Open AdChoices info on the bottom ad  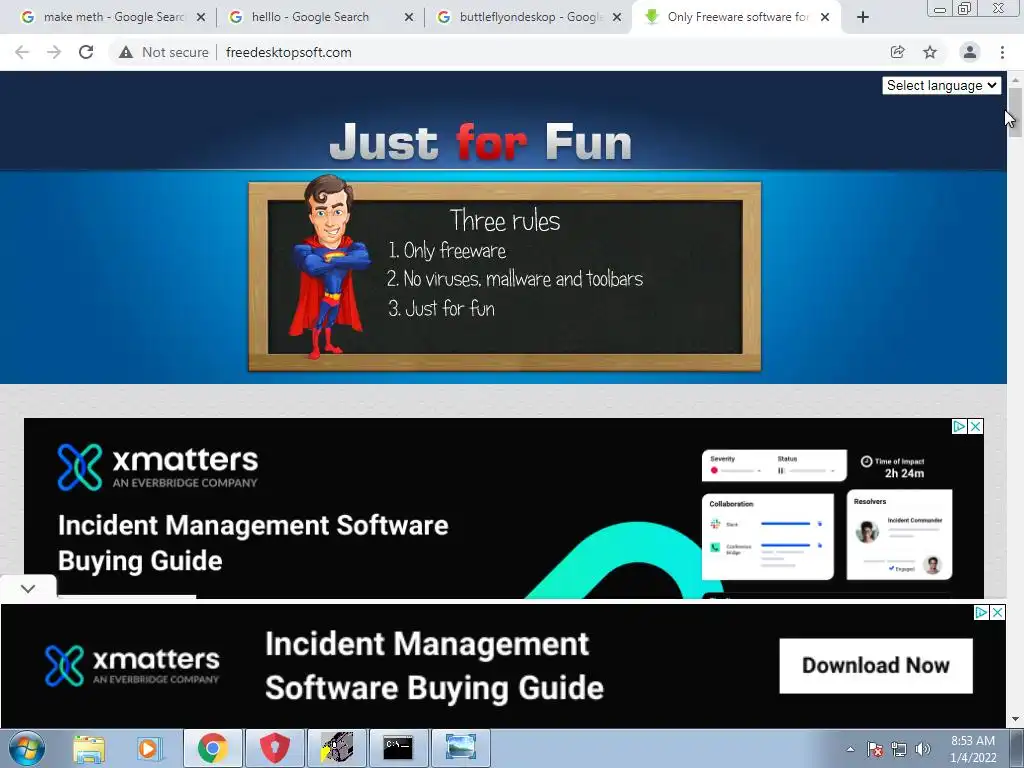tap(981, 613)
